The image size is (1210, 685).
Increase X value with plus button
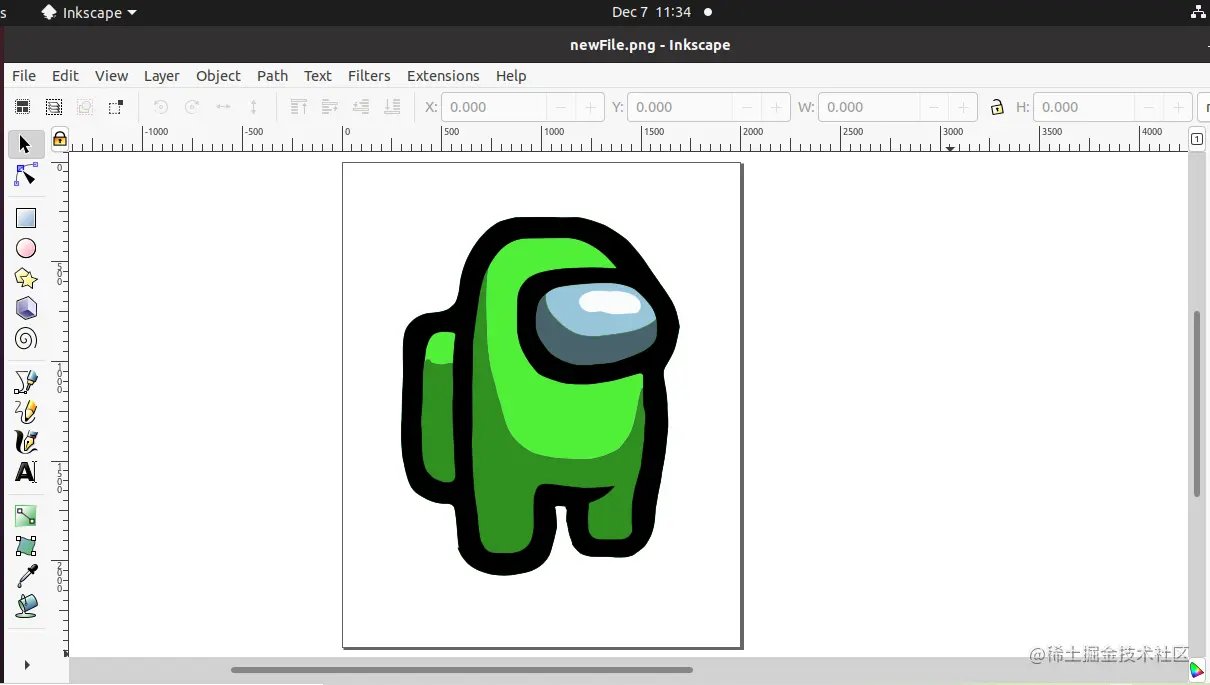590,107
